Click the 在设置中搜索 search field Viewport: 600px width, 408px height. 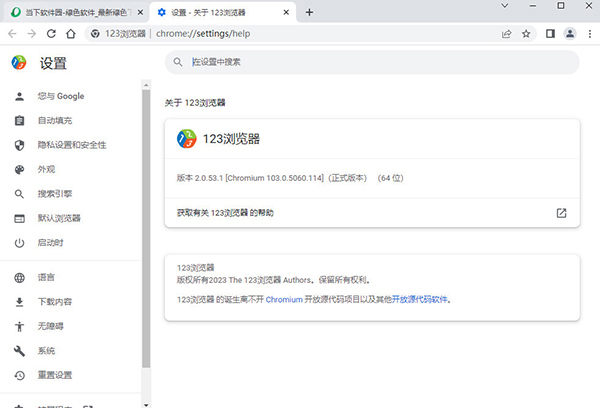[380, 62]
